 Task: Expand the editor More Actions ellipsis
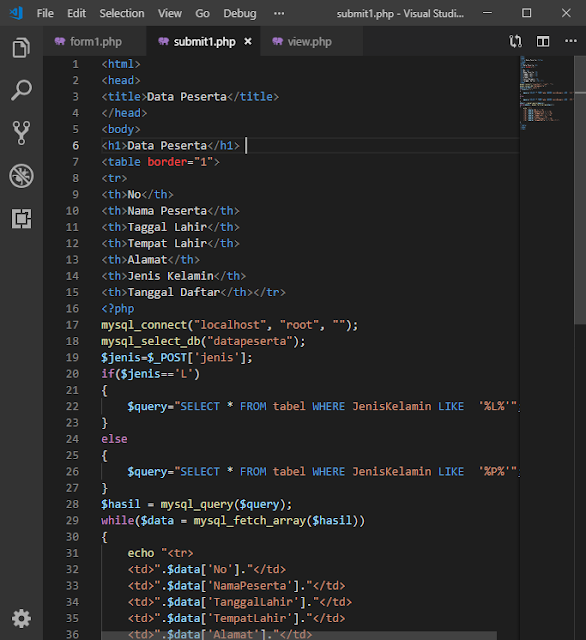570,41
